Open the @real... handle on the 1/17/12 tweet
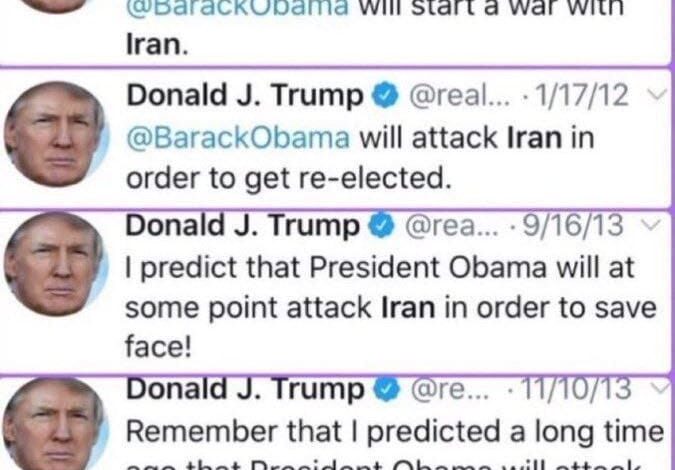 coord(461,96)
